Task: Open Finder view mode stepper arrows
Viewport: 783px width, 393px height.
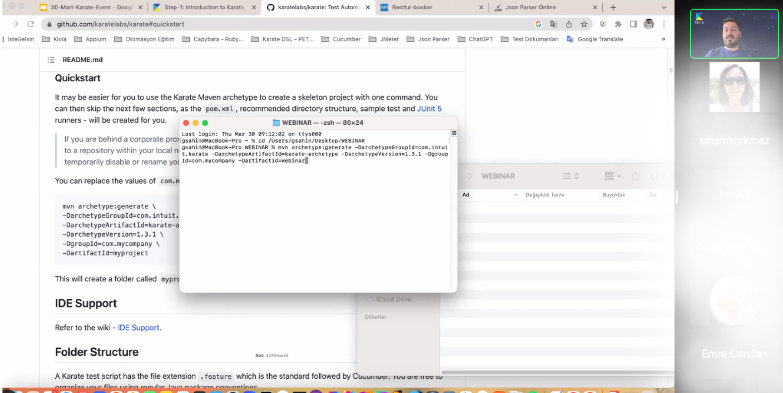Action: [x=576, y=176]
